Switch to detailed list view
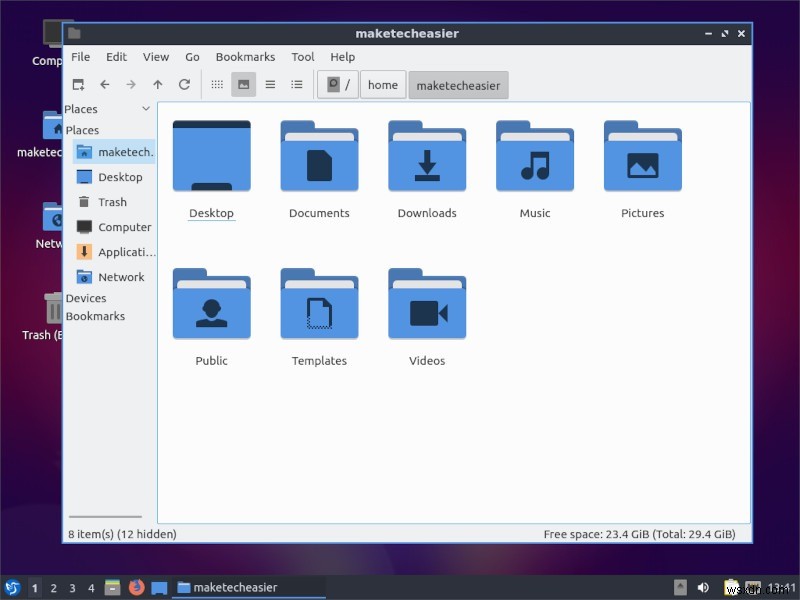 click(x=296, y=84)
